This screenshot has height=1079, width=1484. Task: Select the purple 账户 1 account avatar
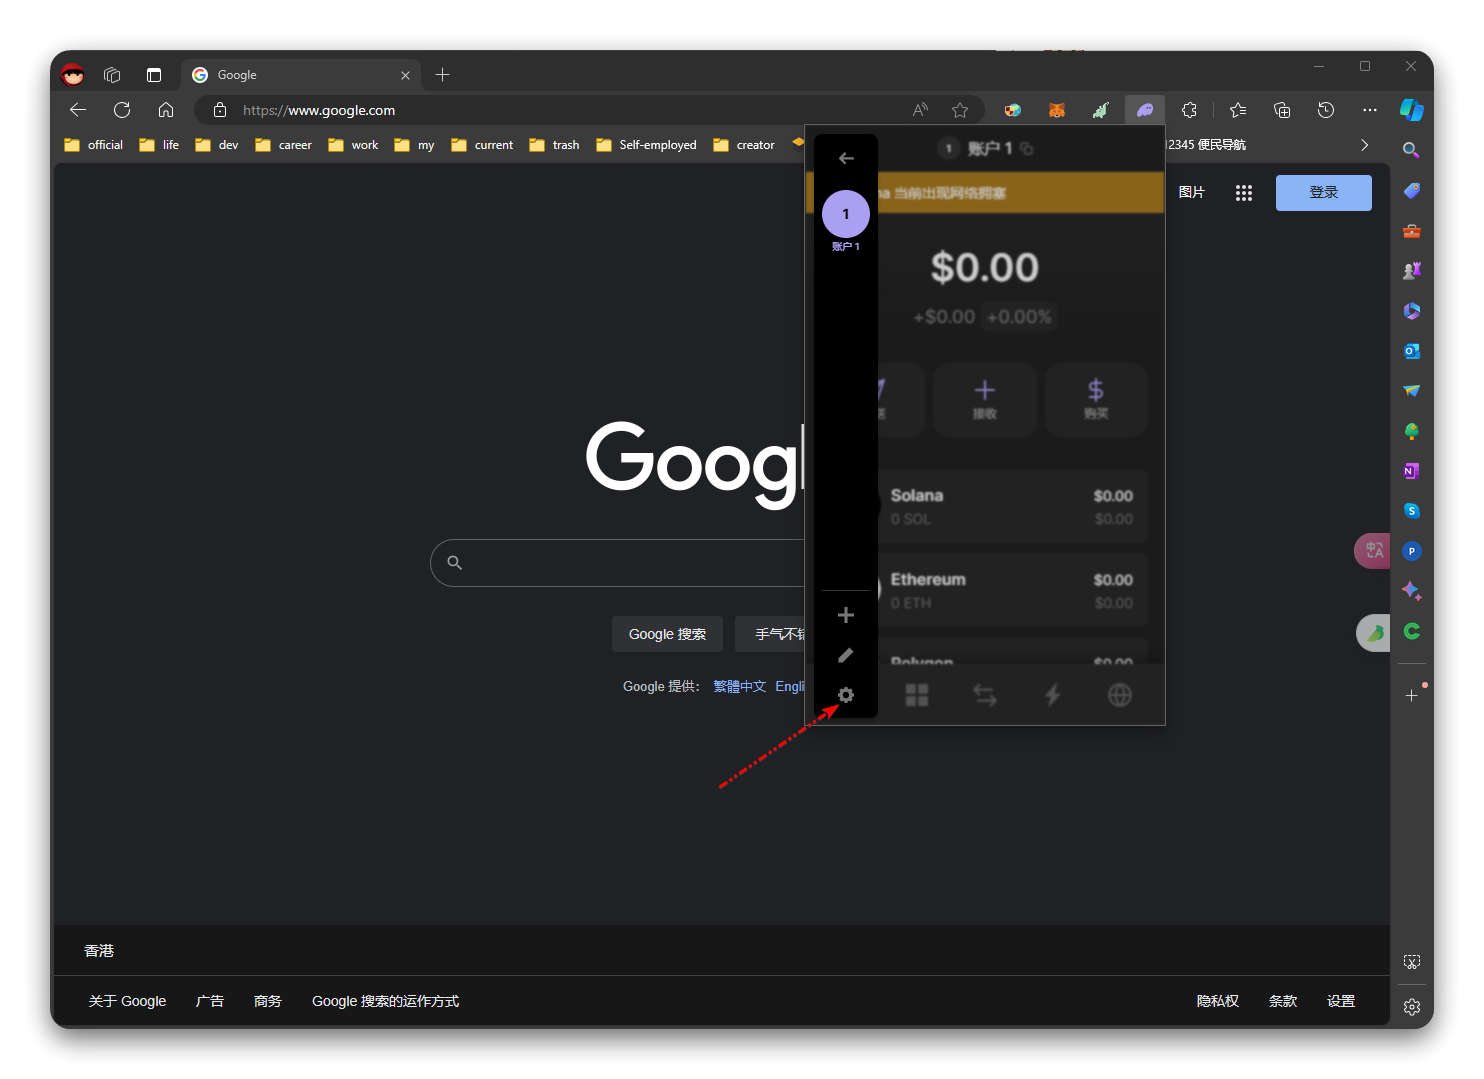tap(846, 214)
